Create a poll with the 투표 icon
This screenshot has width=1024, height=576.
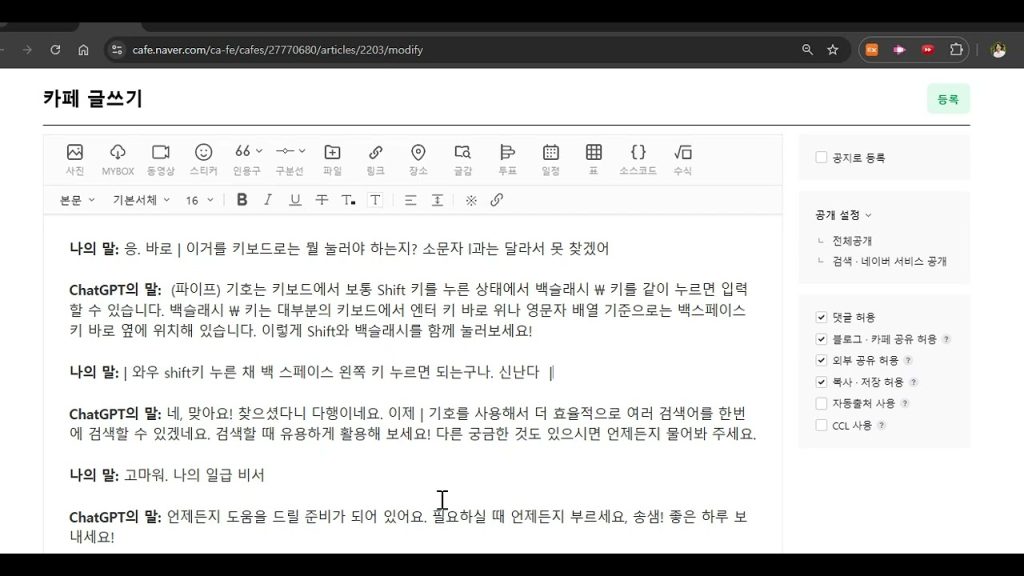(x=507, y=158)
